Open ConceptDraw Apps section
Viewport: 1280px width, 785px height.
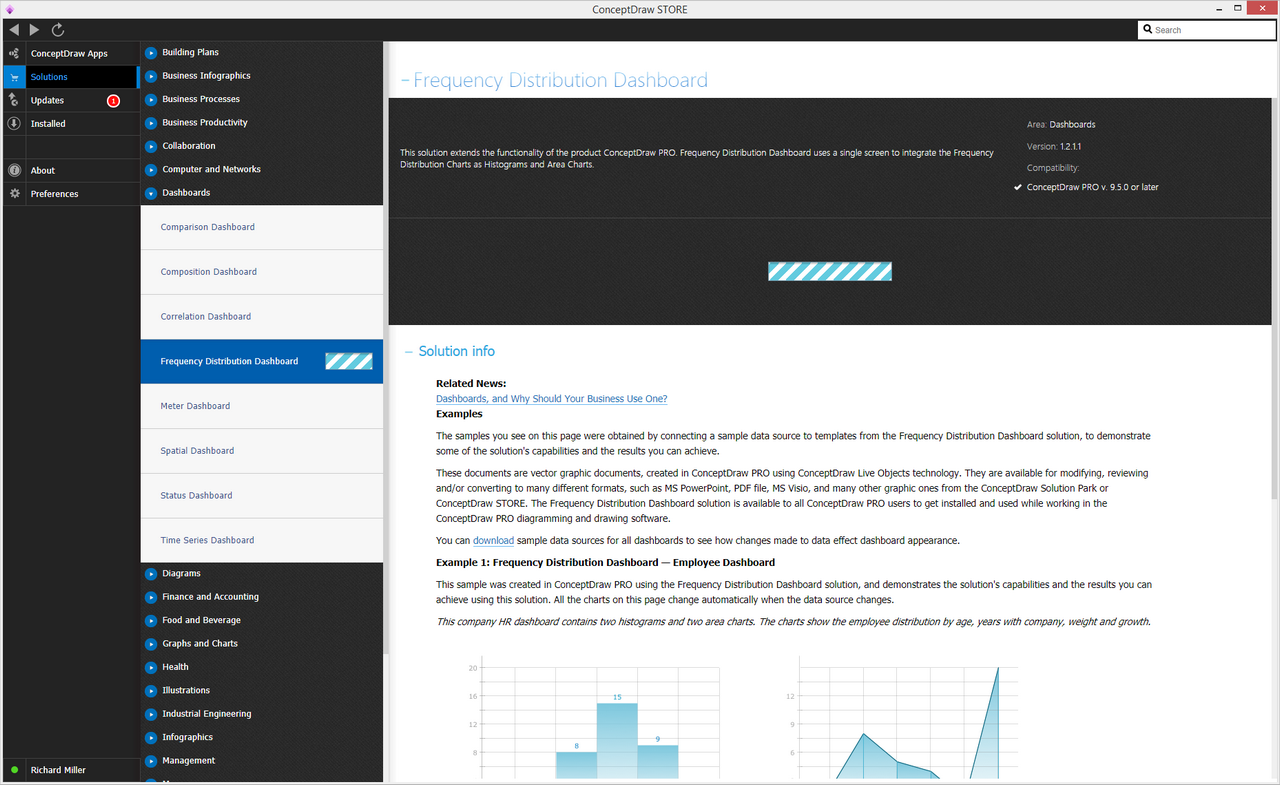click(x=70, y=53)
